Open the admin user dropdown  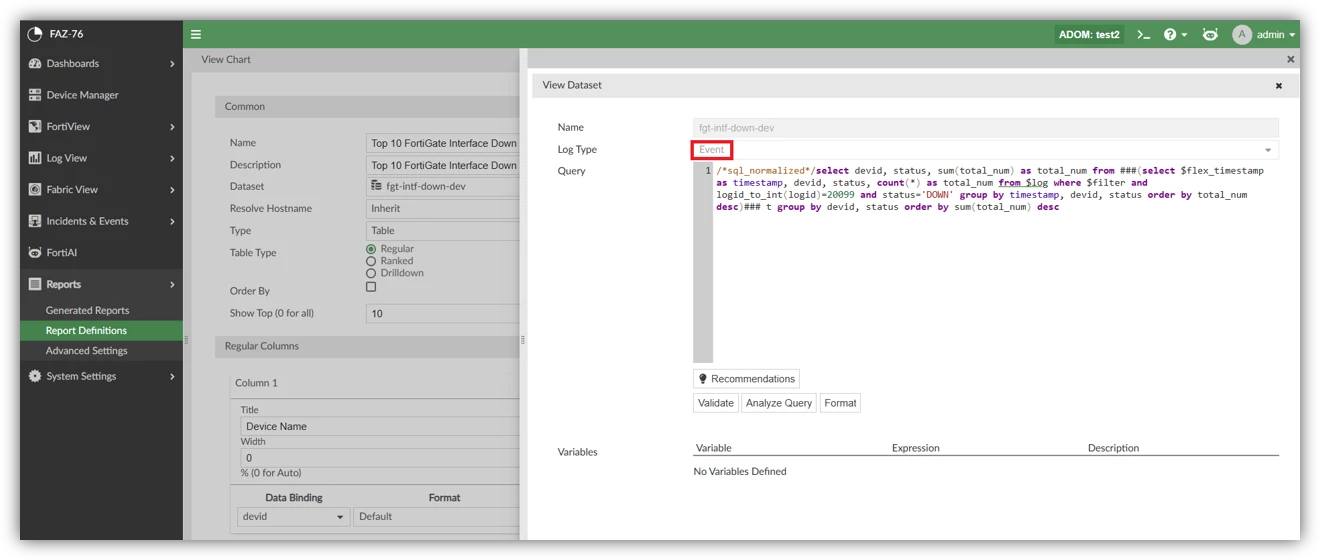[1276, 34]
